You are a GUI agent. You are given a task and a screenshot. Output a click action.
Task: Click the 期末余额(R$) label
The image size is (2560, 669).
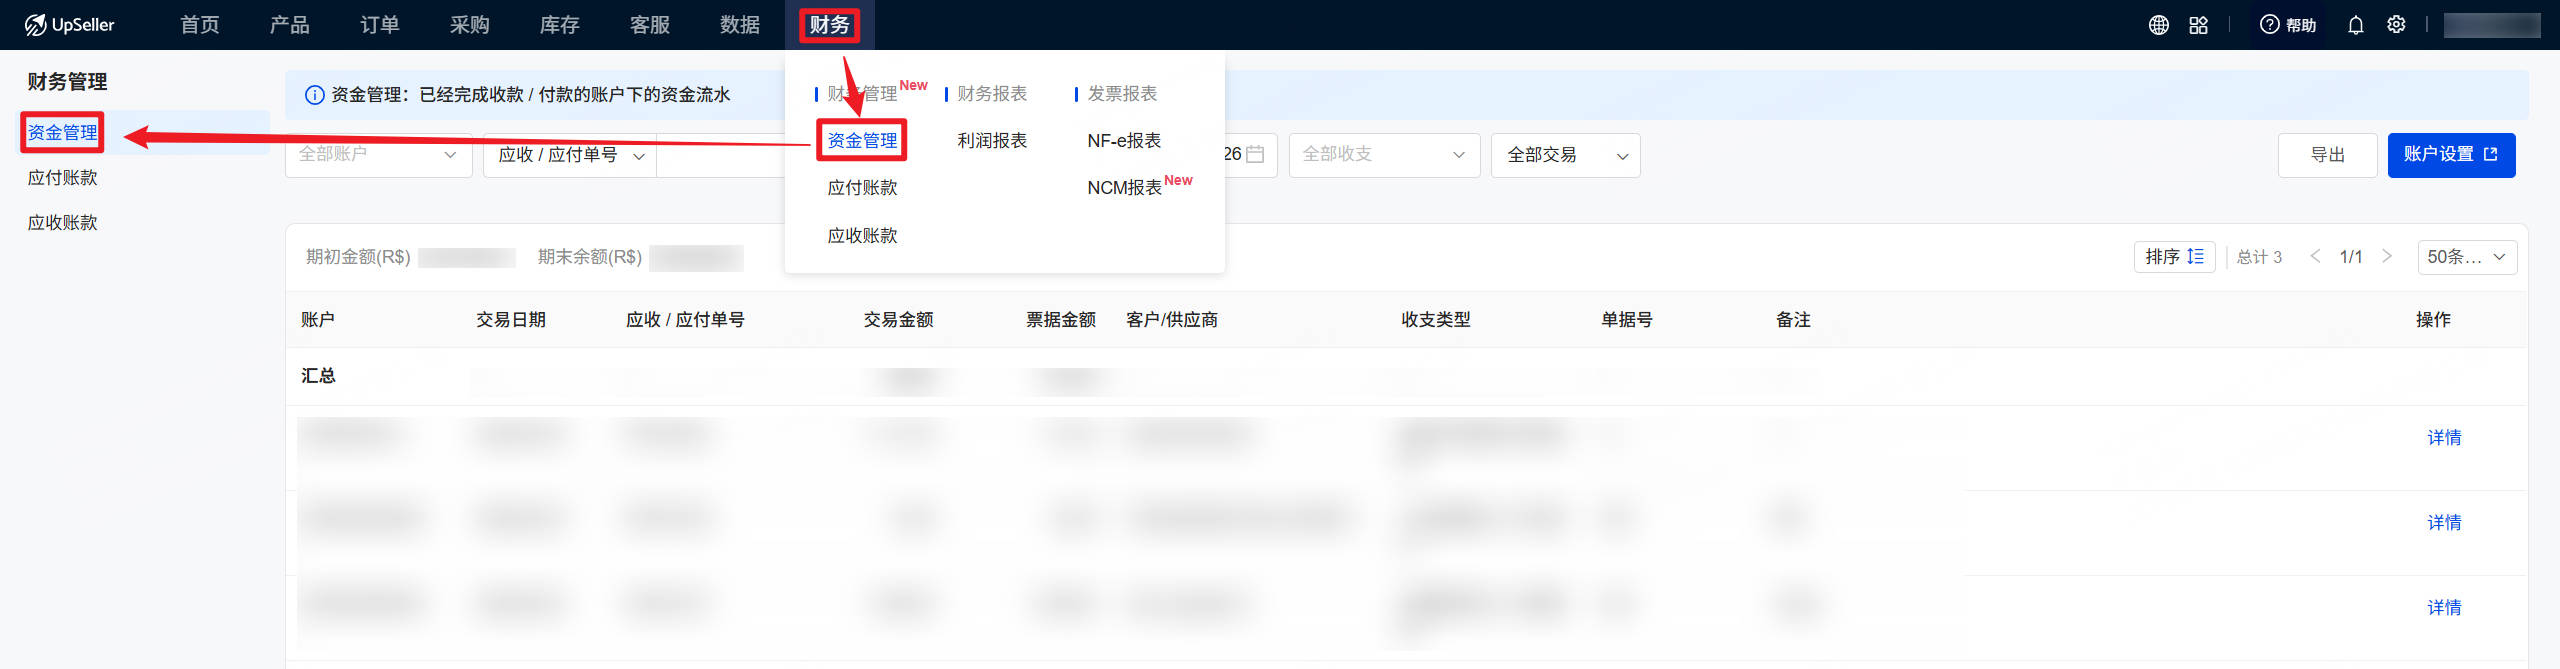[x=590, y=257]
